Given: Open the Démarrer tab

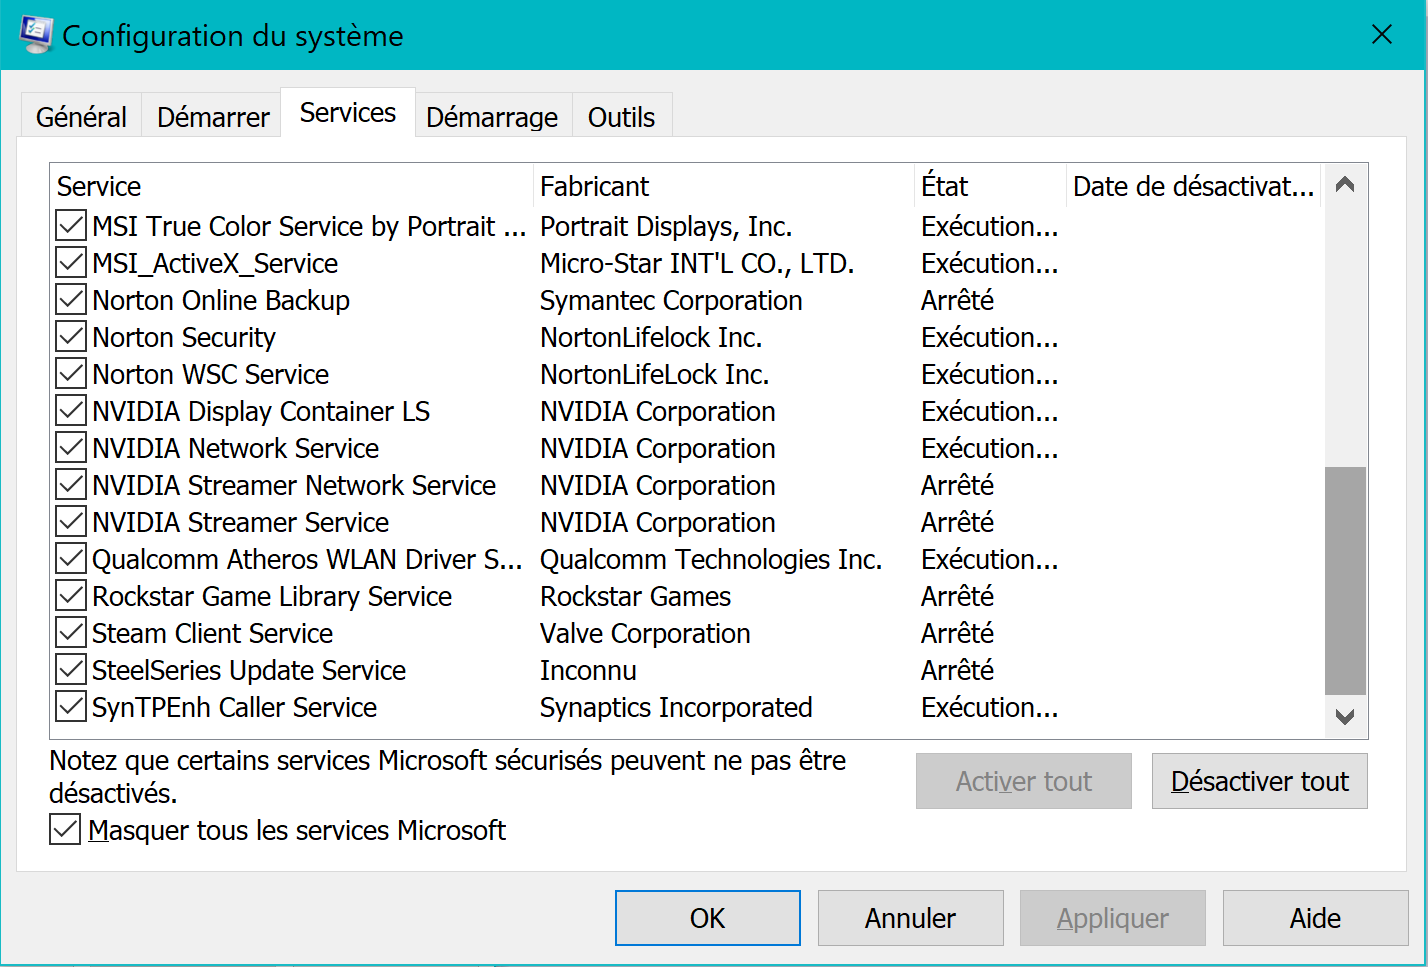Looking at the screenshot, I should pyautogui.click(x=213, y=117).
